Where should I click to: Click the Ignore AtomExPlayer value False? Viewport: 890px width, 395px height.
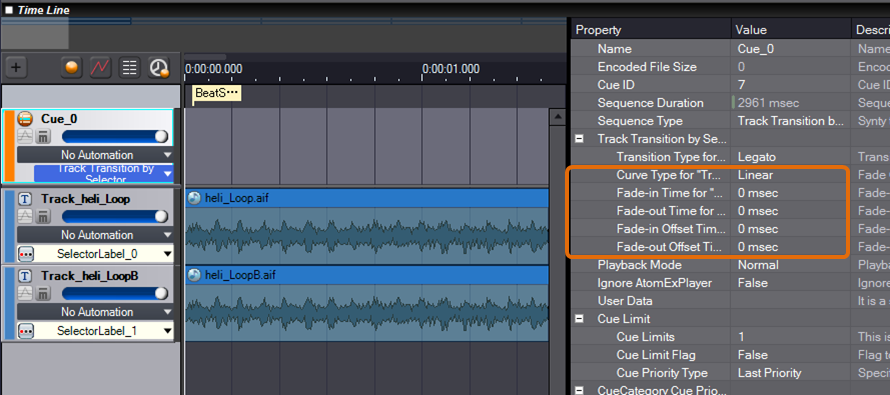791,283
